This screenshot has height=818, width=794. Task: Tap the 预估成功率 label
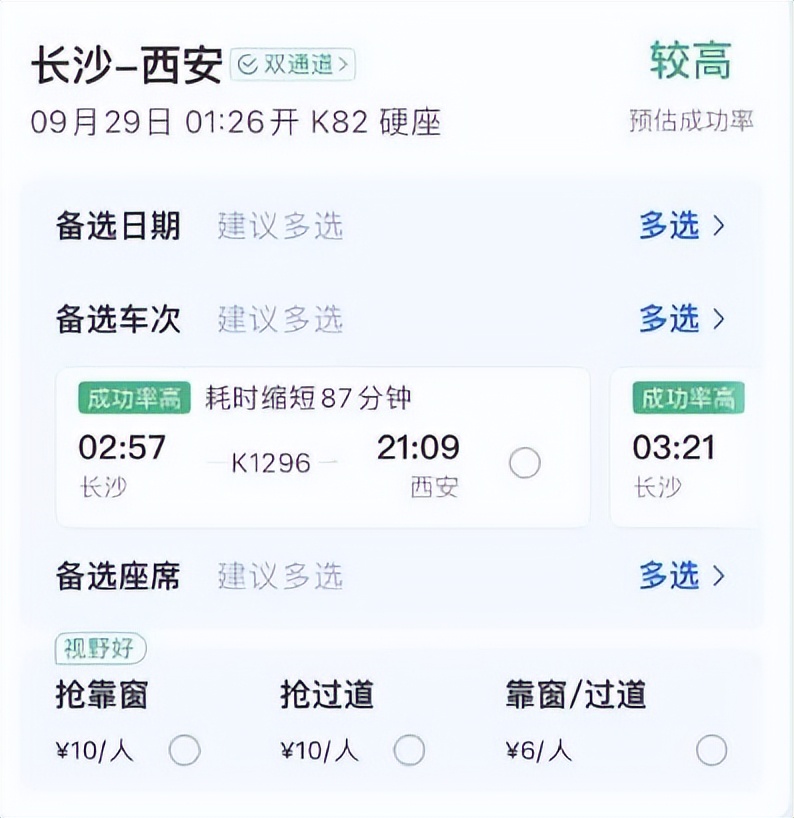pyautogui.click(x=691, y=122)
